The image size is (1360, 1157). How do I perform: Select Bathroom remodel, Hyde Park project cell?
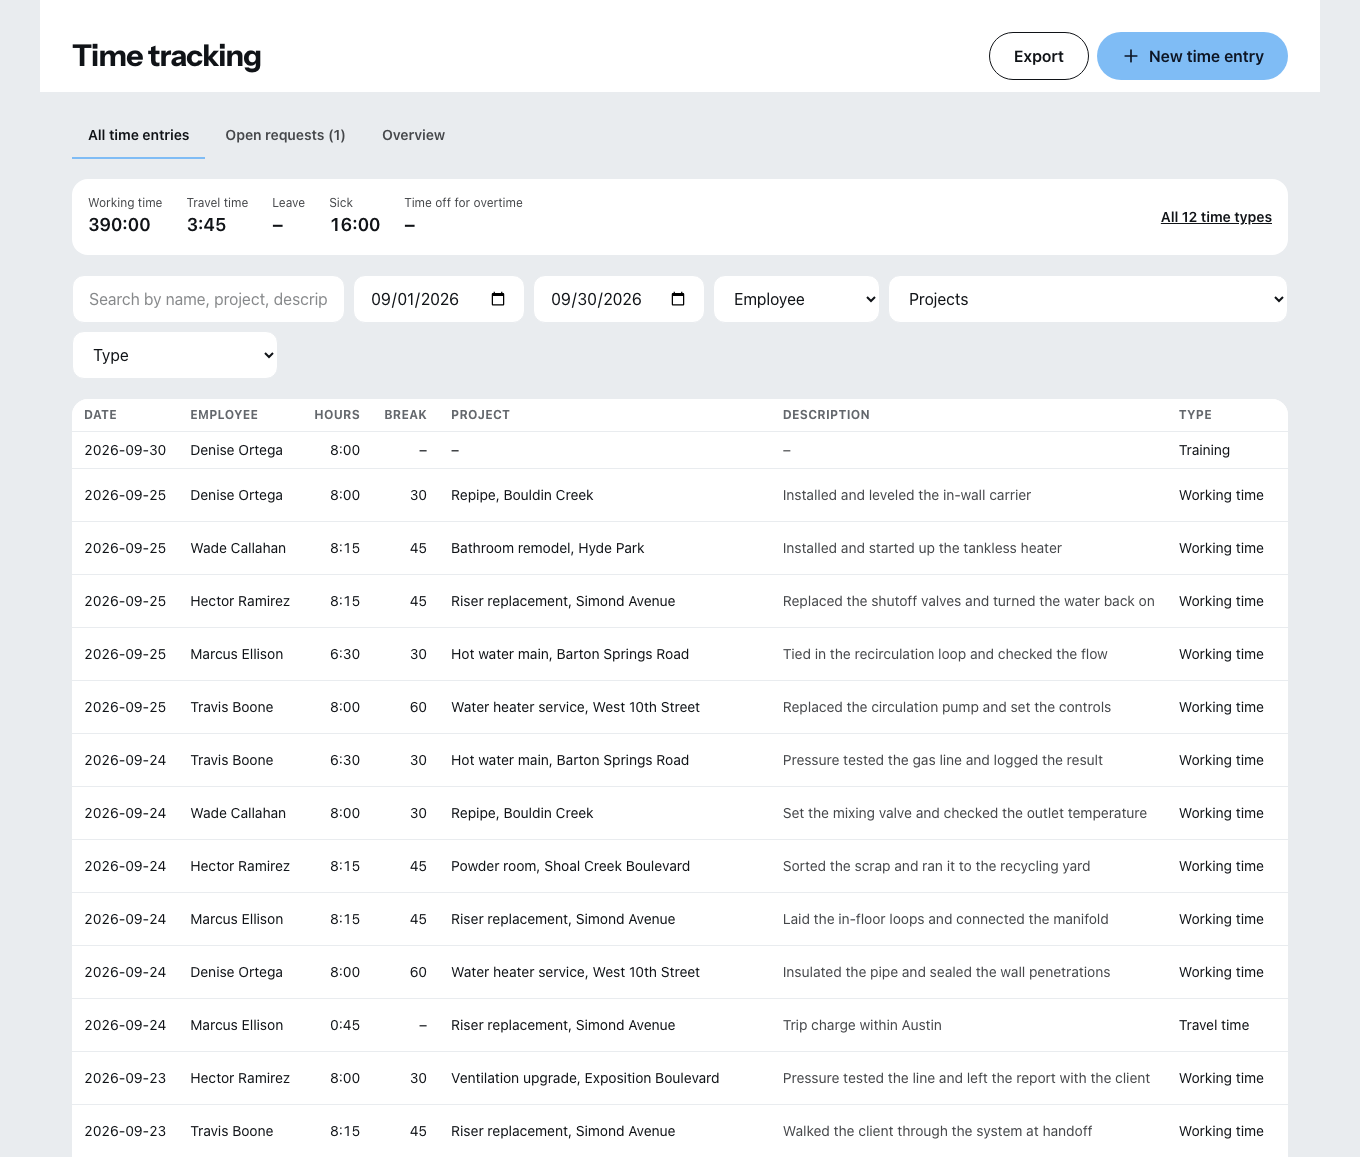(547, 548)
